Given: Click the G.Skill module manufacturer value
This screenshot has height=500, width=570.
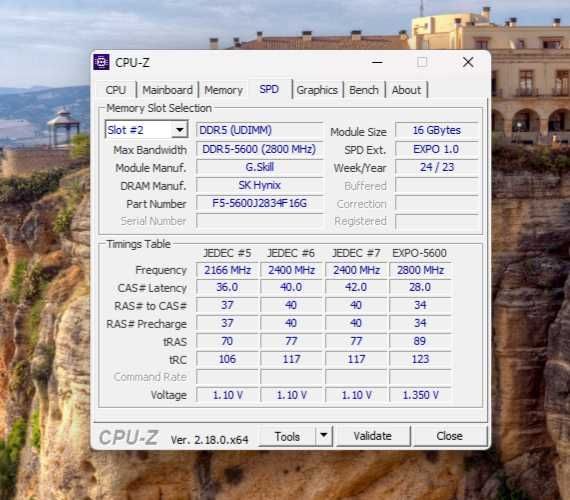Looking at the screenshot, I should click(259, 167).
